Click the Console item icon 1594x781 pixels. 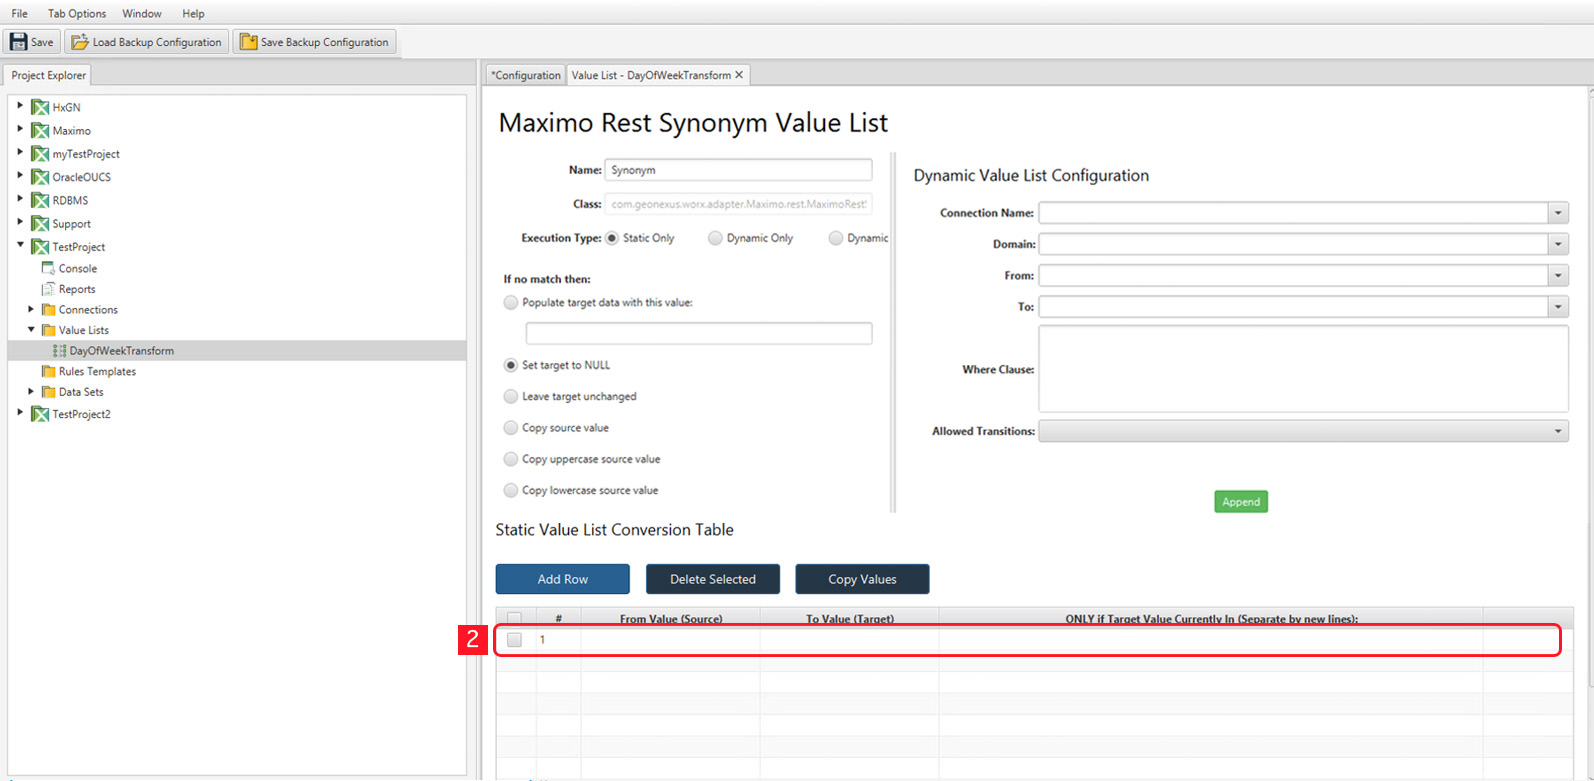point(48,268)
